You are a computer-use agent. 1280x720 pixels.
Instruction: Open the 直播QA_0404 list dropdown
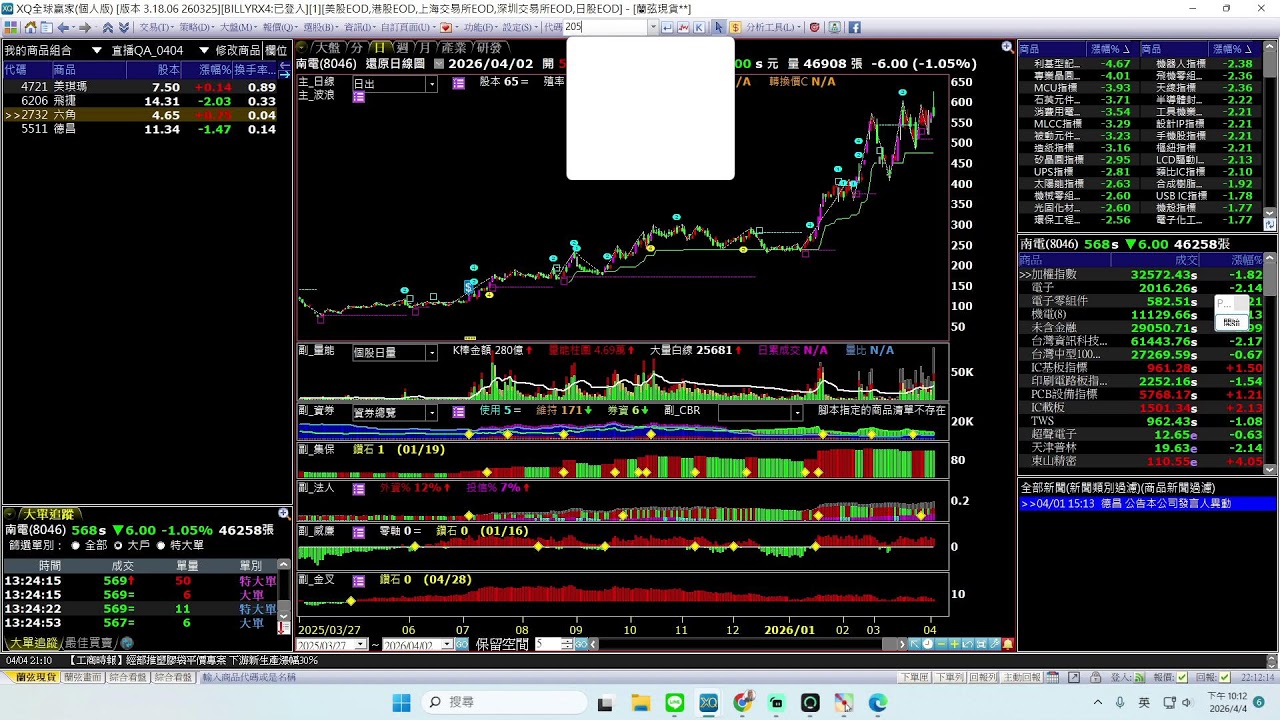[x=203, y=50]
